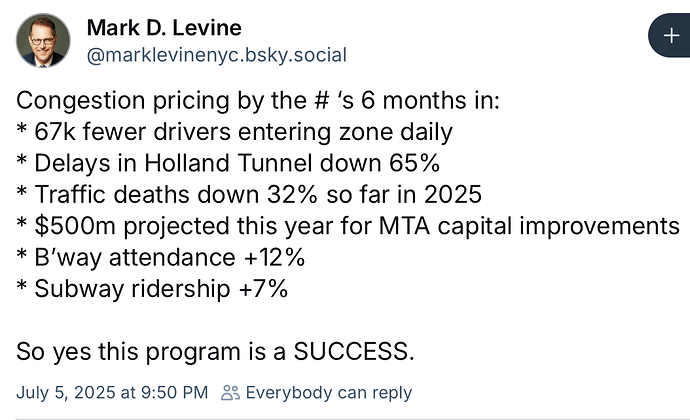Click the word SUCCESS in the post
690x420 pixels.
[354, 351]
